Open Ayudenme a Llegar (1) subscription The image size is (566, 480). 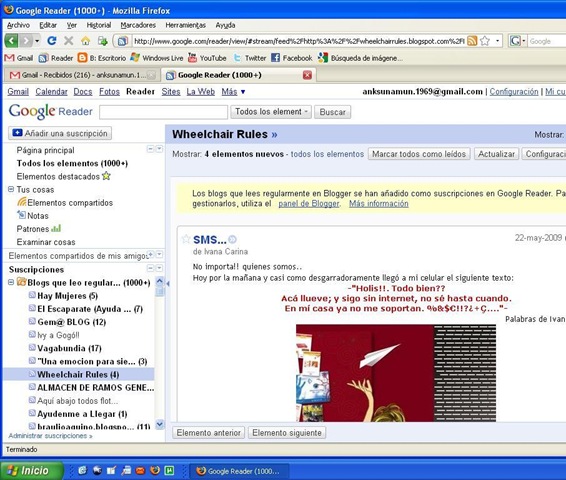coord(82,414)
